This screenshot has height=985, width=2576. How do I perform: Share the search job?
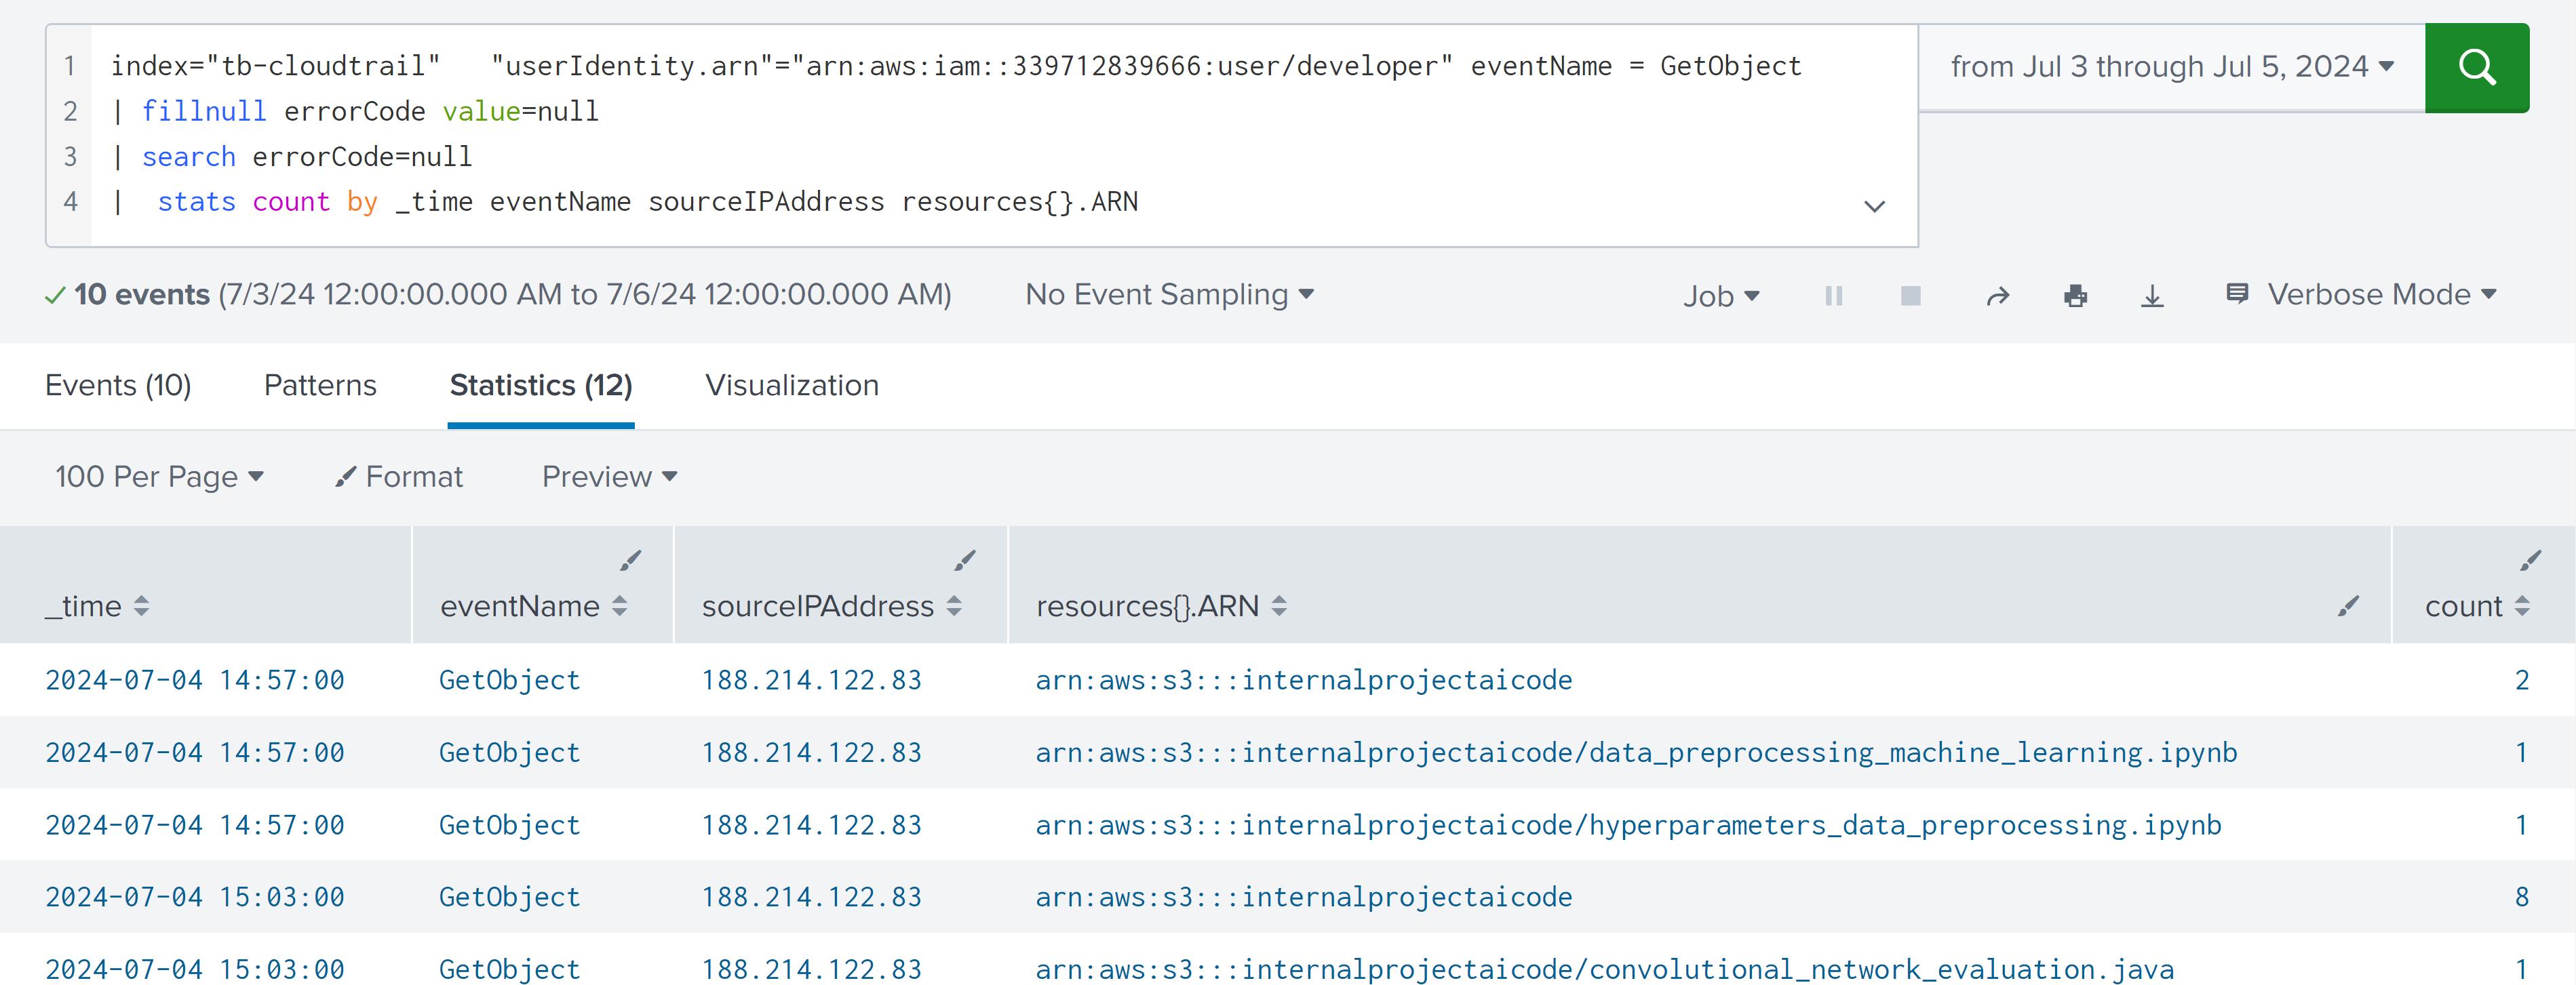click(1997, 296)
